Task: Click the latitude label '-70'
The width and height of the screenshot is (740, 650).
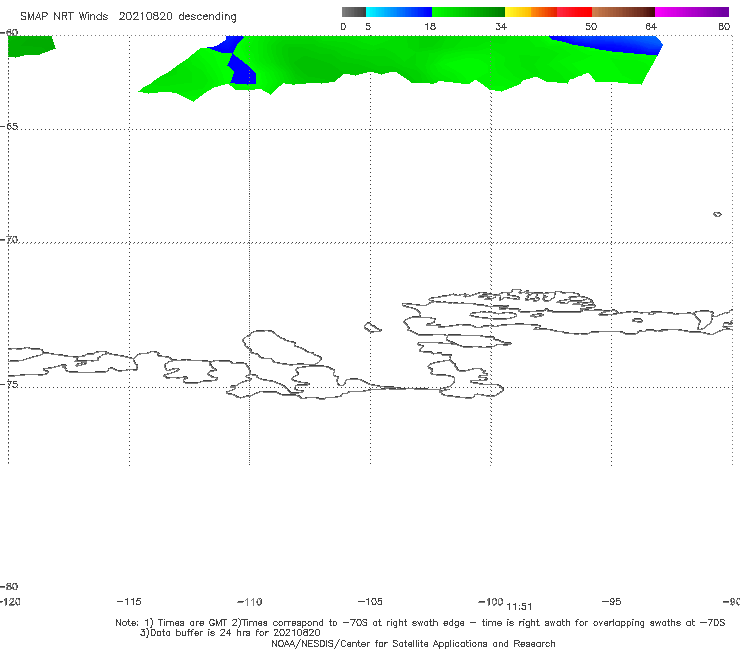Action: 9,239
